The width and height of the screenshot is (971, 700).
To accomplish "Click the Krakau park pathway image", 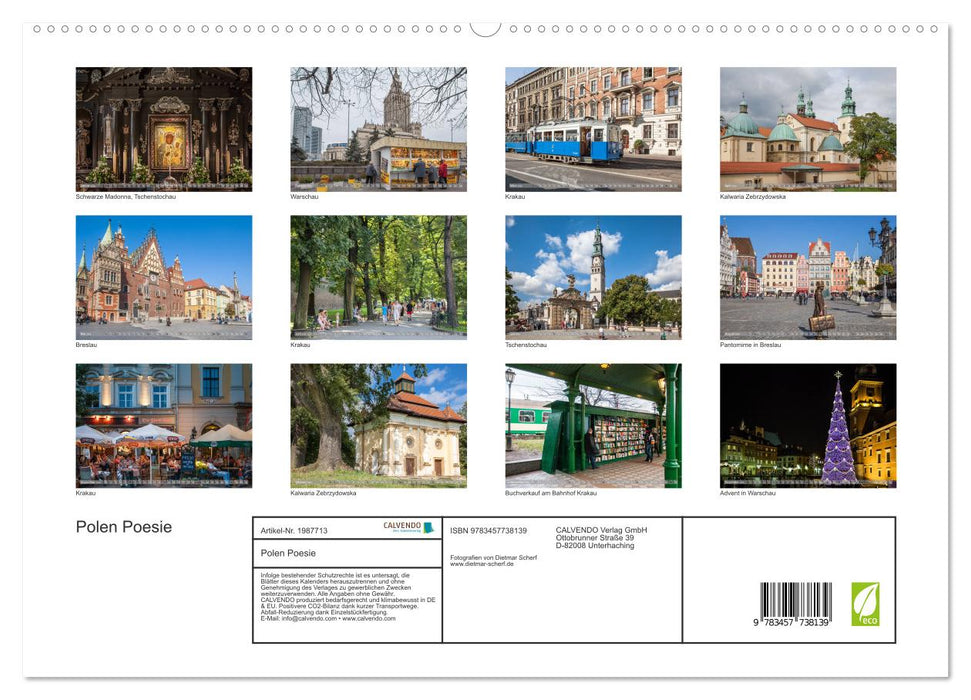I will 379,276.
